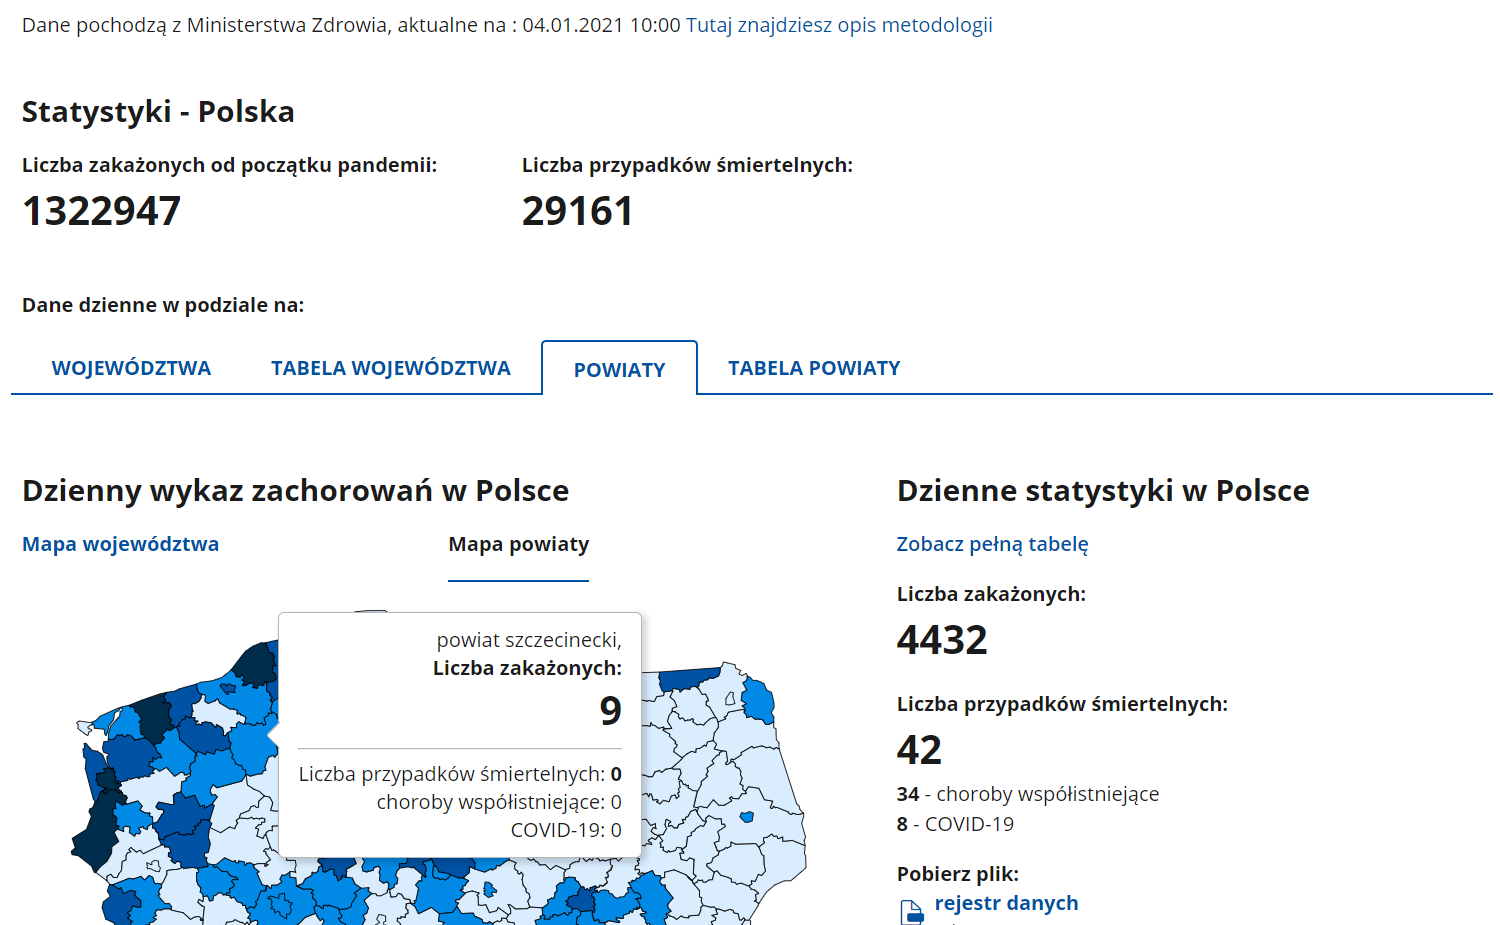Click the file download icon next to rejestr danych
The image size is (1500, 925).
[x=912, y=912]
